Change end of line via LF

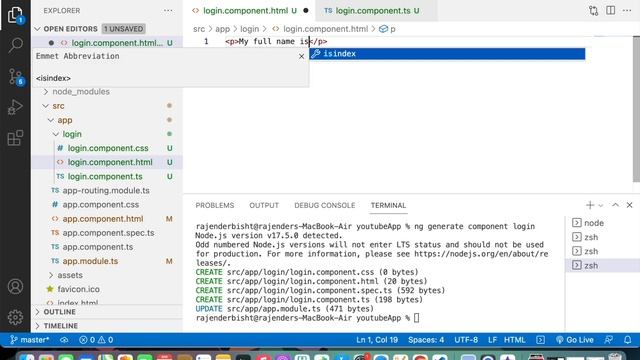tap(492, 340)
